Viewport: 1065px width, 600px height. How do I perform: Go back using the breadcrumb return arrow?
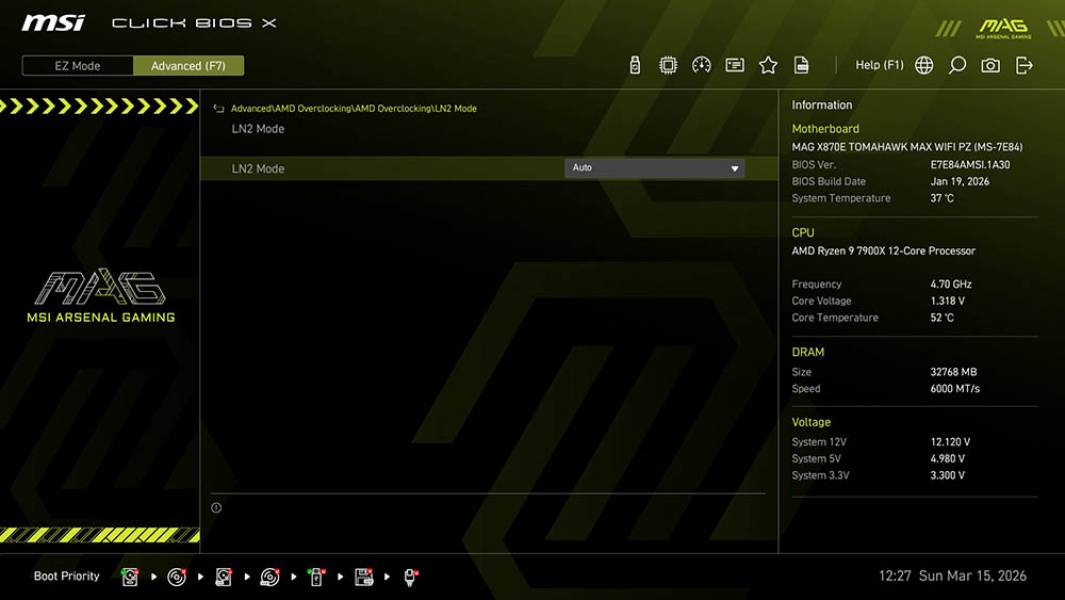pos(217,108)
